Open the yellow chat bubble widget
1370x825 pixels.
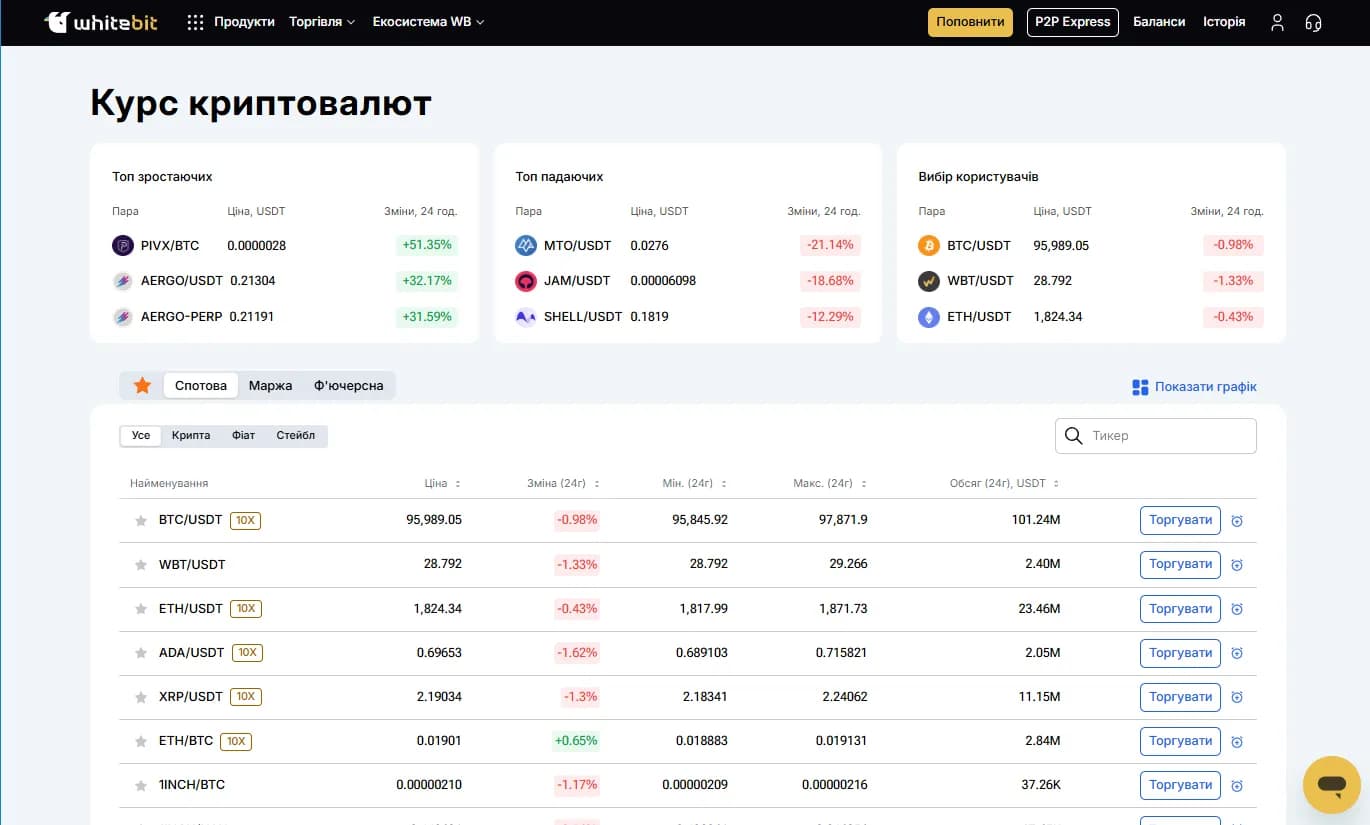click(x=1331, y=784)
